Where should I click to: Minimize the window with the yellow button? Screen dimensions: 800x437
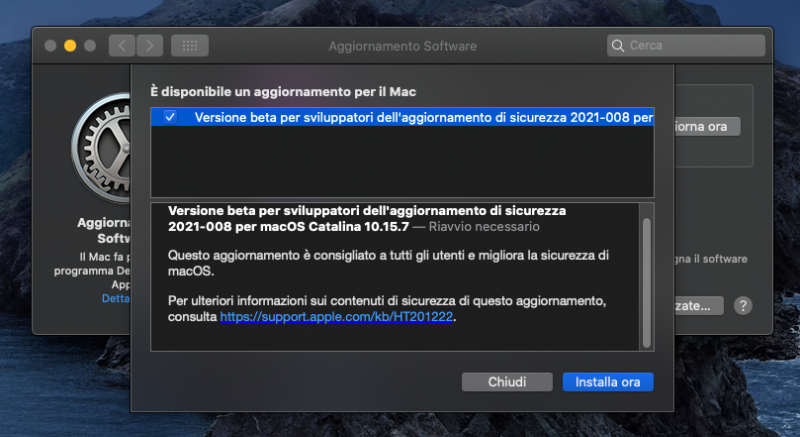pos(70,46)
